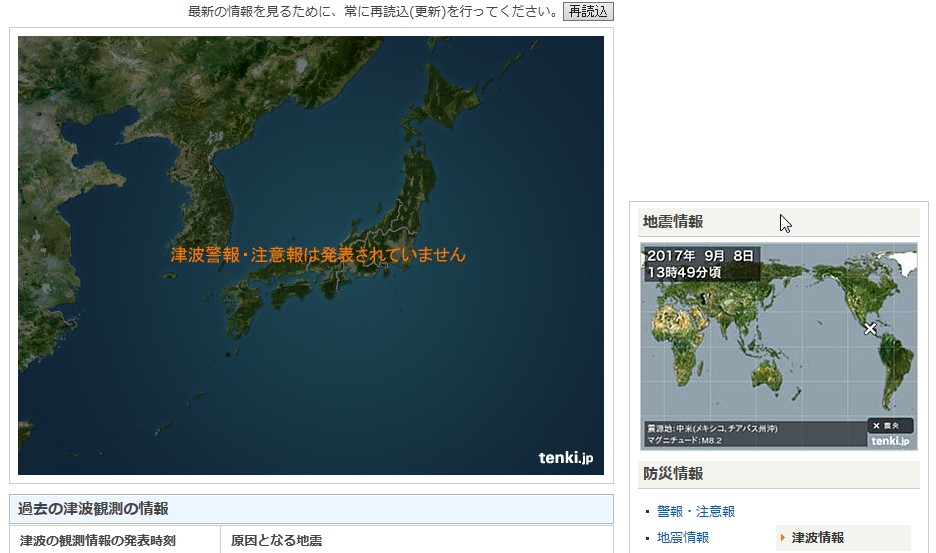Click tenki.jp logo on the earthquake map
Viewport: 936px width, 553px height.
pos(889,441)
